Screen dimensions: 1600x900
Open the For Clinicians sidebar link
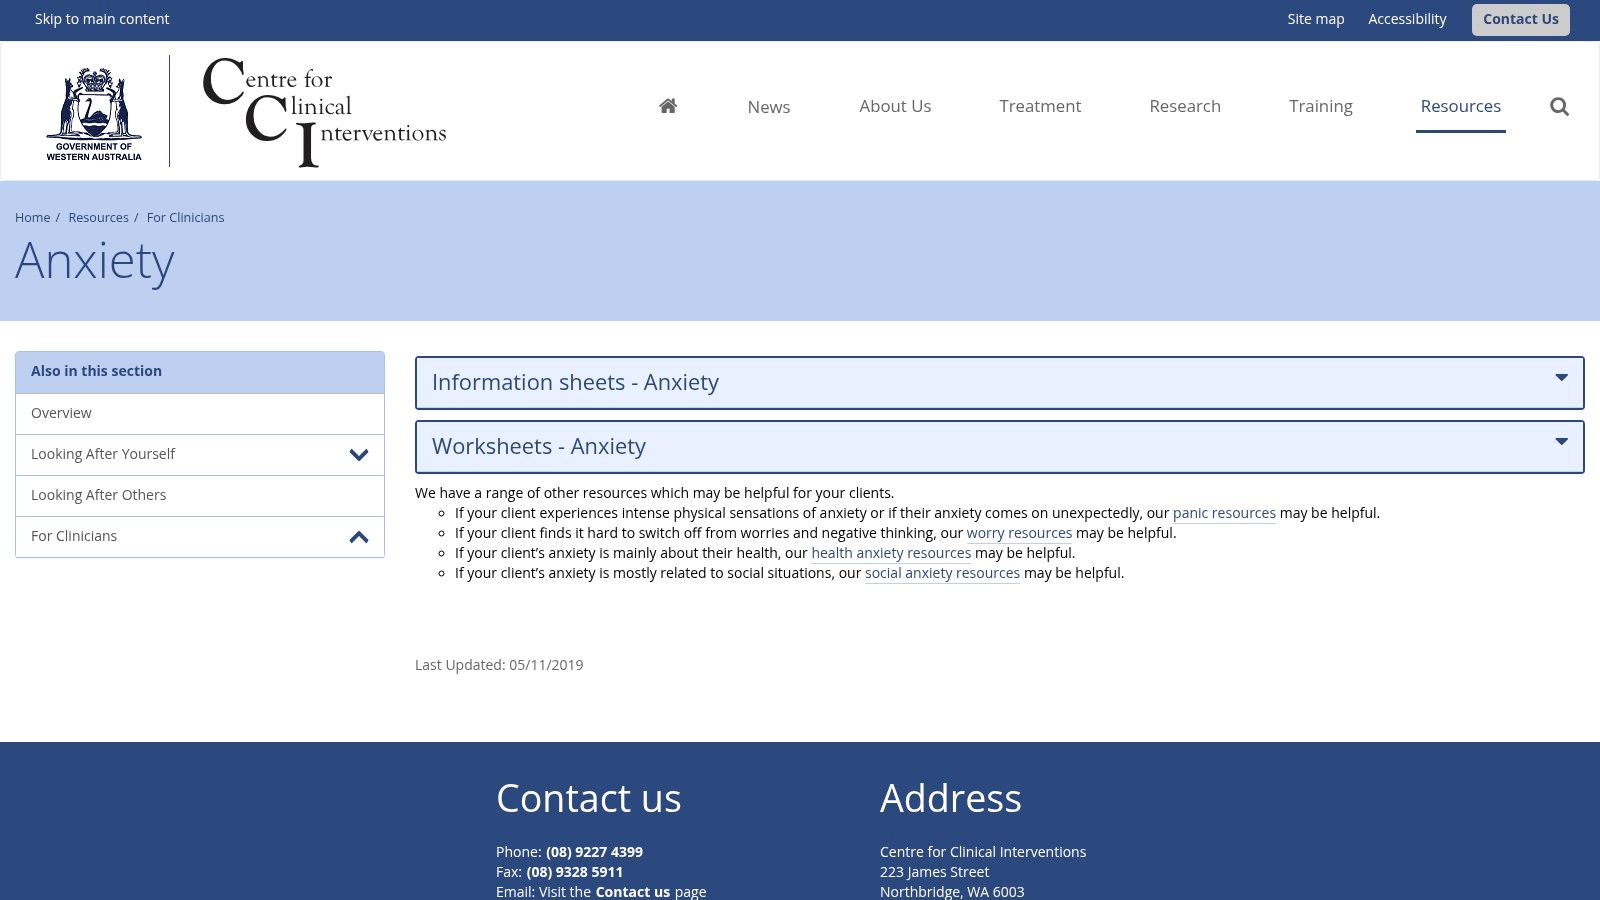point(74,536)
